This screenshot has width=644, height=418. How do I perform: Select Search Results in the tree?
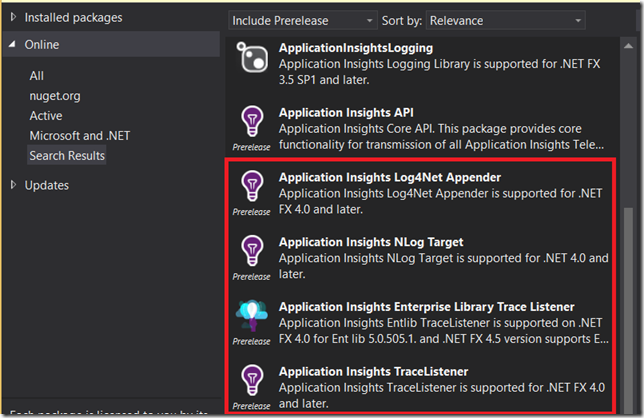(67, 155)
